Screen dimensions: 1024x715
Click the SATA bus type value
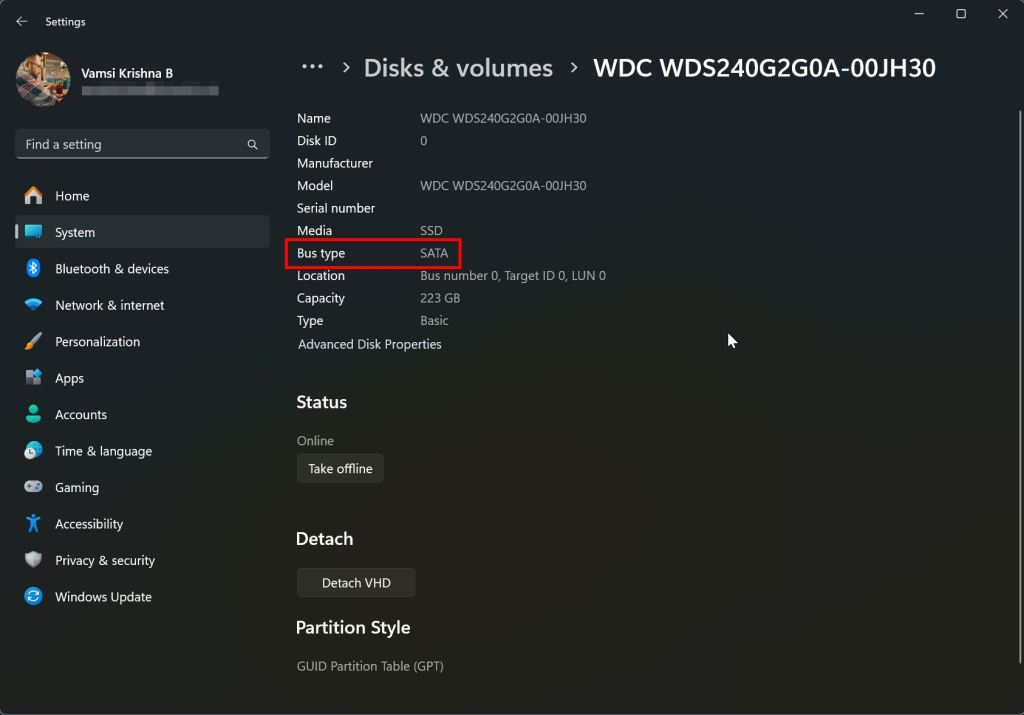tap(434, 253)
